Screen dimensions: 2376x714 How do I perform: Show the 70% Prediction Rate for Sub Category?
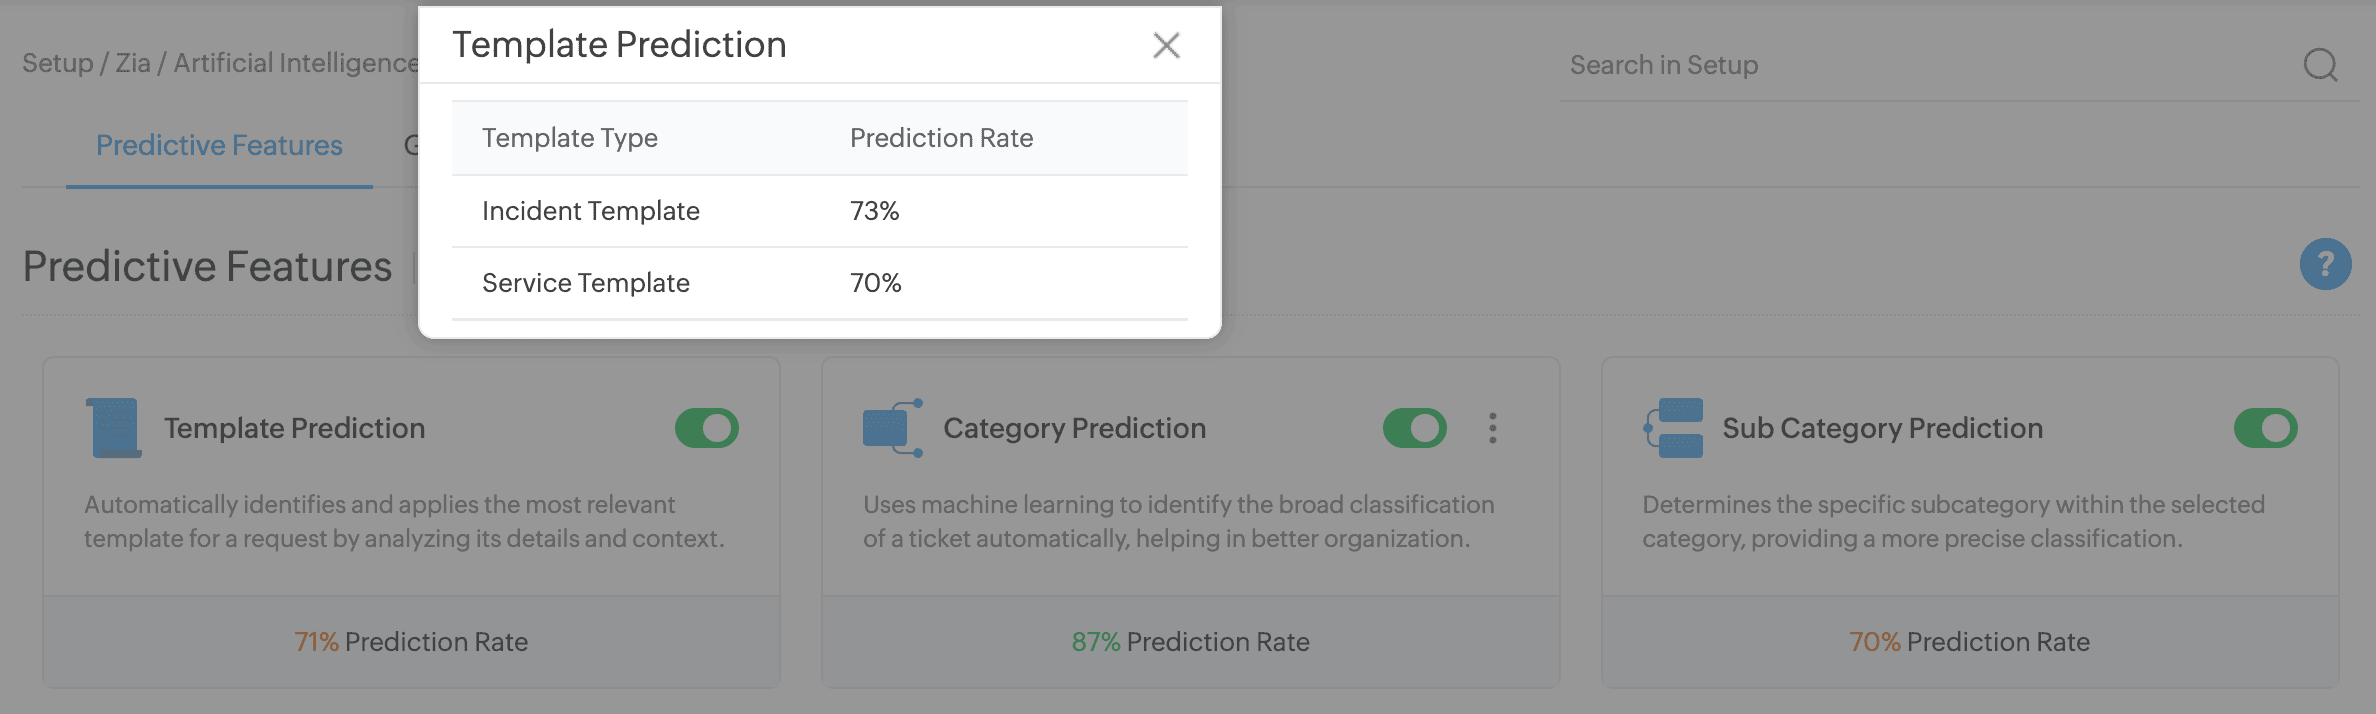click(1969, 642)
